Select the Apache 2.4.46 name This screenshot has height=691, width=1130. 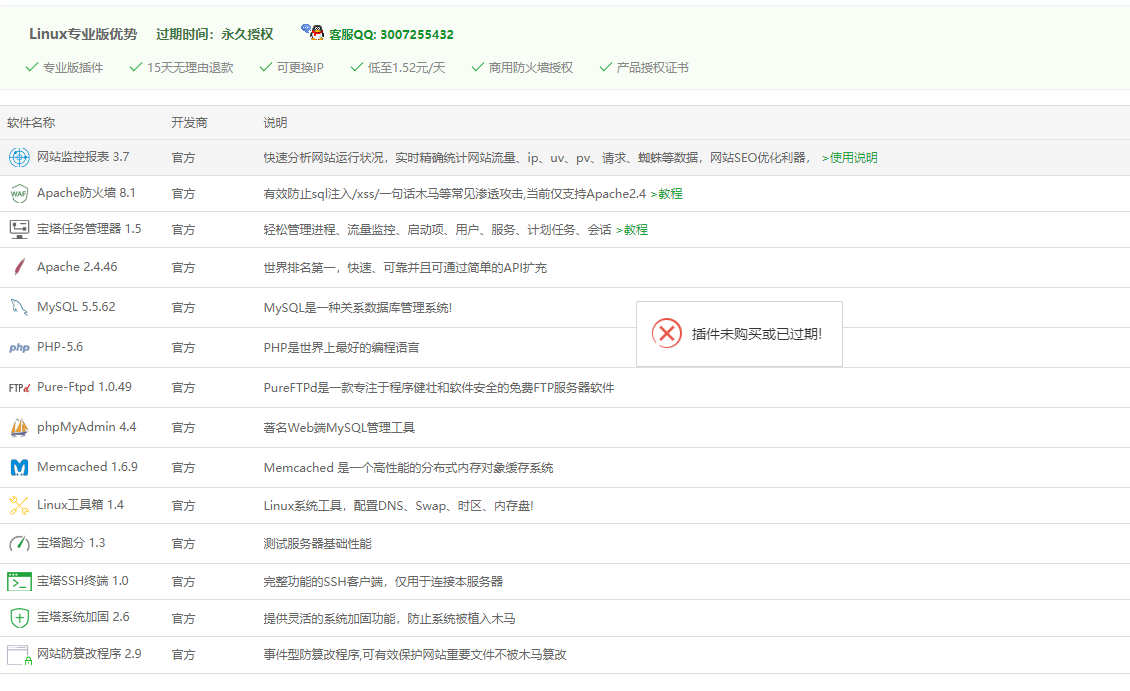pos(77,267)
